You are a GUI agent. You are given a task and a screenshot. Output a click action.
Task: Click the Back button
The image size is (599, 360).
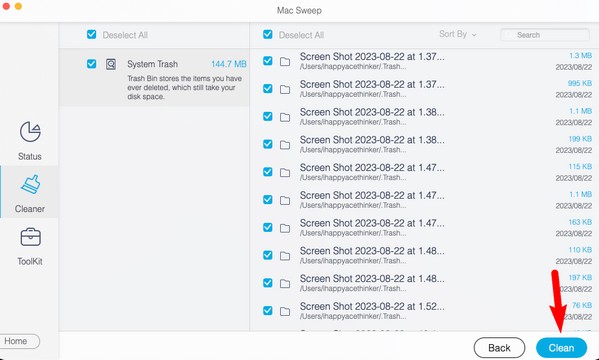pyautogui.click(x=499, y=348)
